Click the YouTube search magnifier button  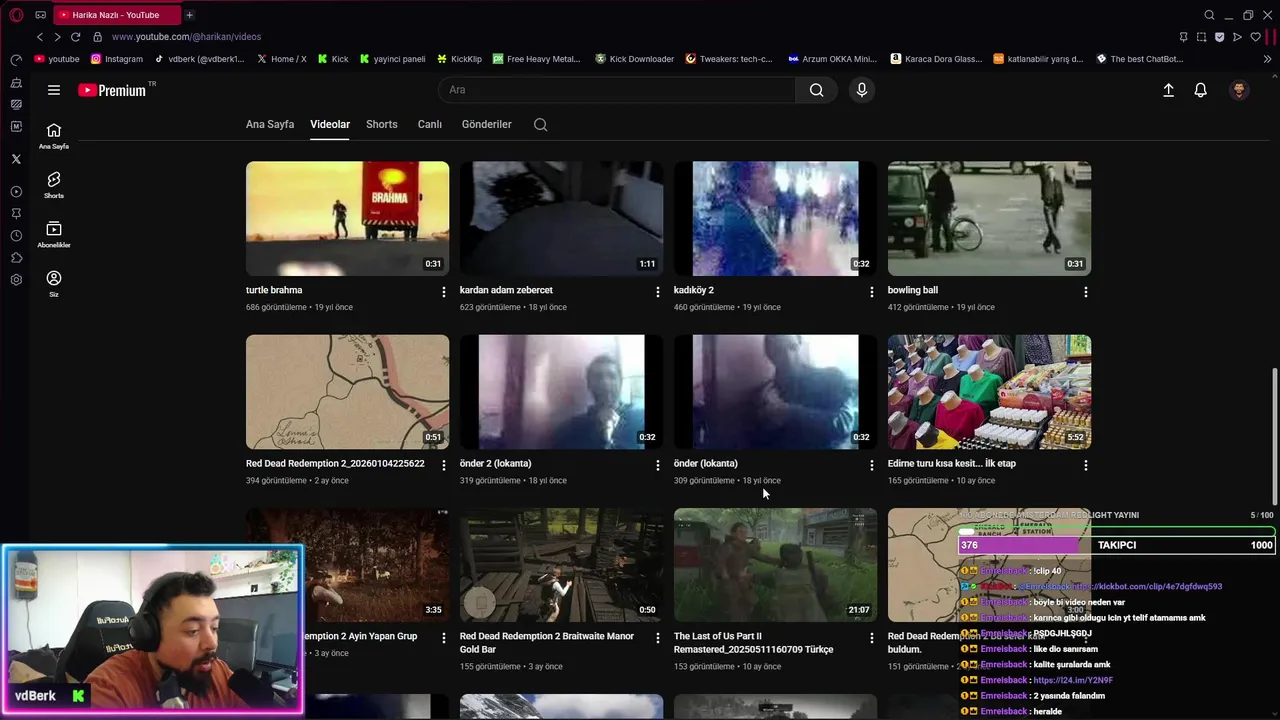(817, 90)
